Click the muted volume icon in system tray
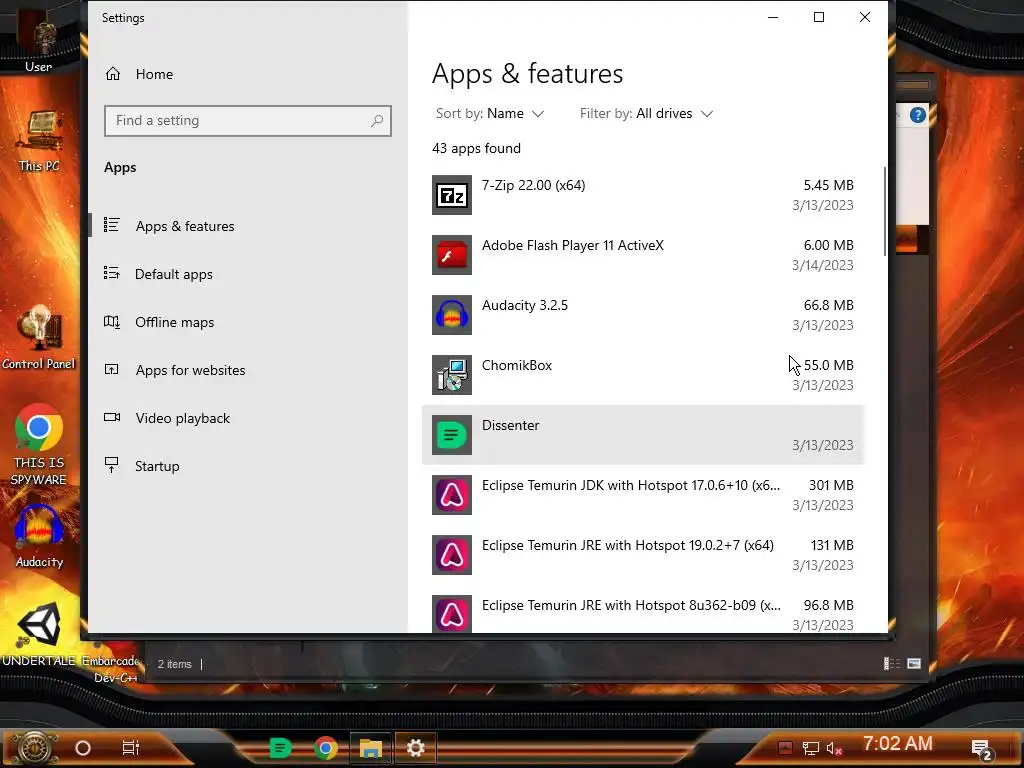Image resolution: width=1024 pixels, height=768 pixels. (x=834, y=748)
